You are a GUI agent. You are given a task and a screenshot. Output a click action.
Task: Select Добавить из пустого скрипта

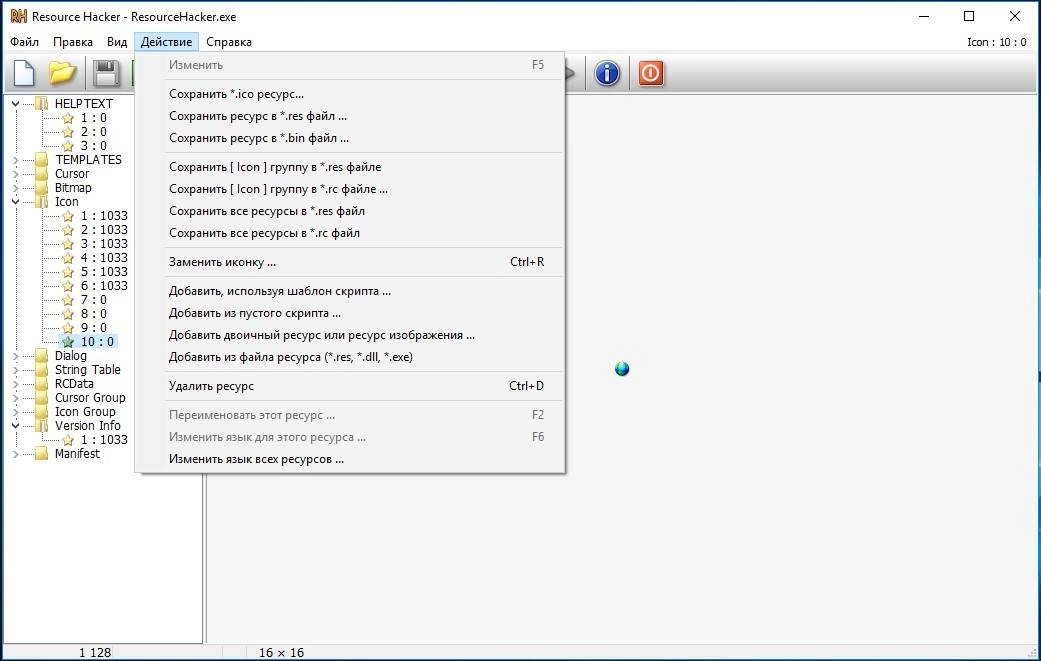(350, 313)
